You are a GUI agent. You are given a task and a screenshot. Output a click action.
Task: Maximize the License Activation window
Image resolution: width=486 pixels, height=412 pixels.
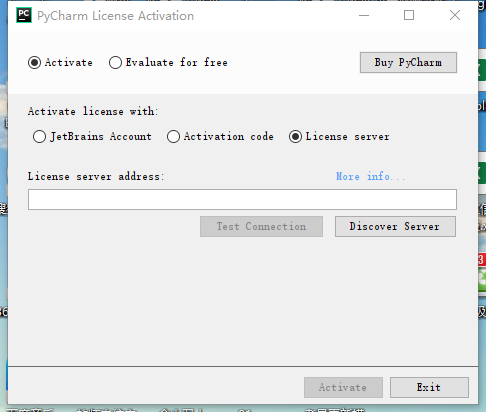click(409, 15)
